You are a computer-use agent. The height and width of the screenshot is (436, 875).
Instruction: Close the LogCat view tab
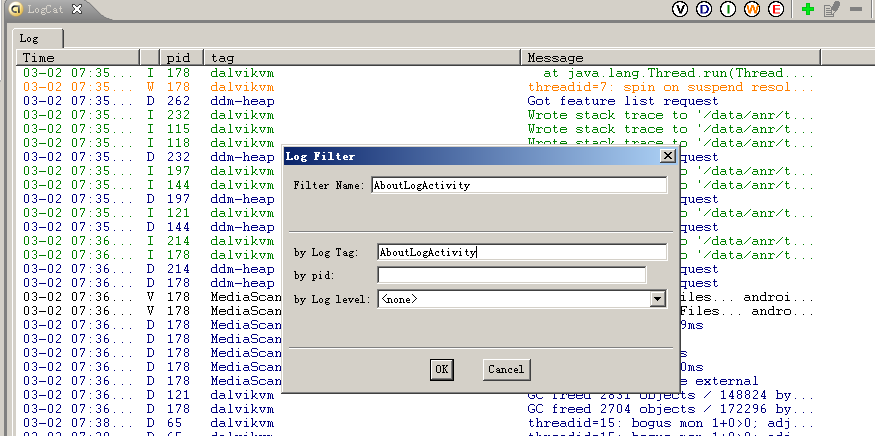point(77,9)
